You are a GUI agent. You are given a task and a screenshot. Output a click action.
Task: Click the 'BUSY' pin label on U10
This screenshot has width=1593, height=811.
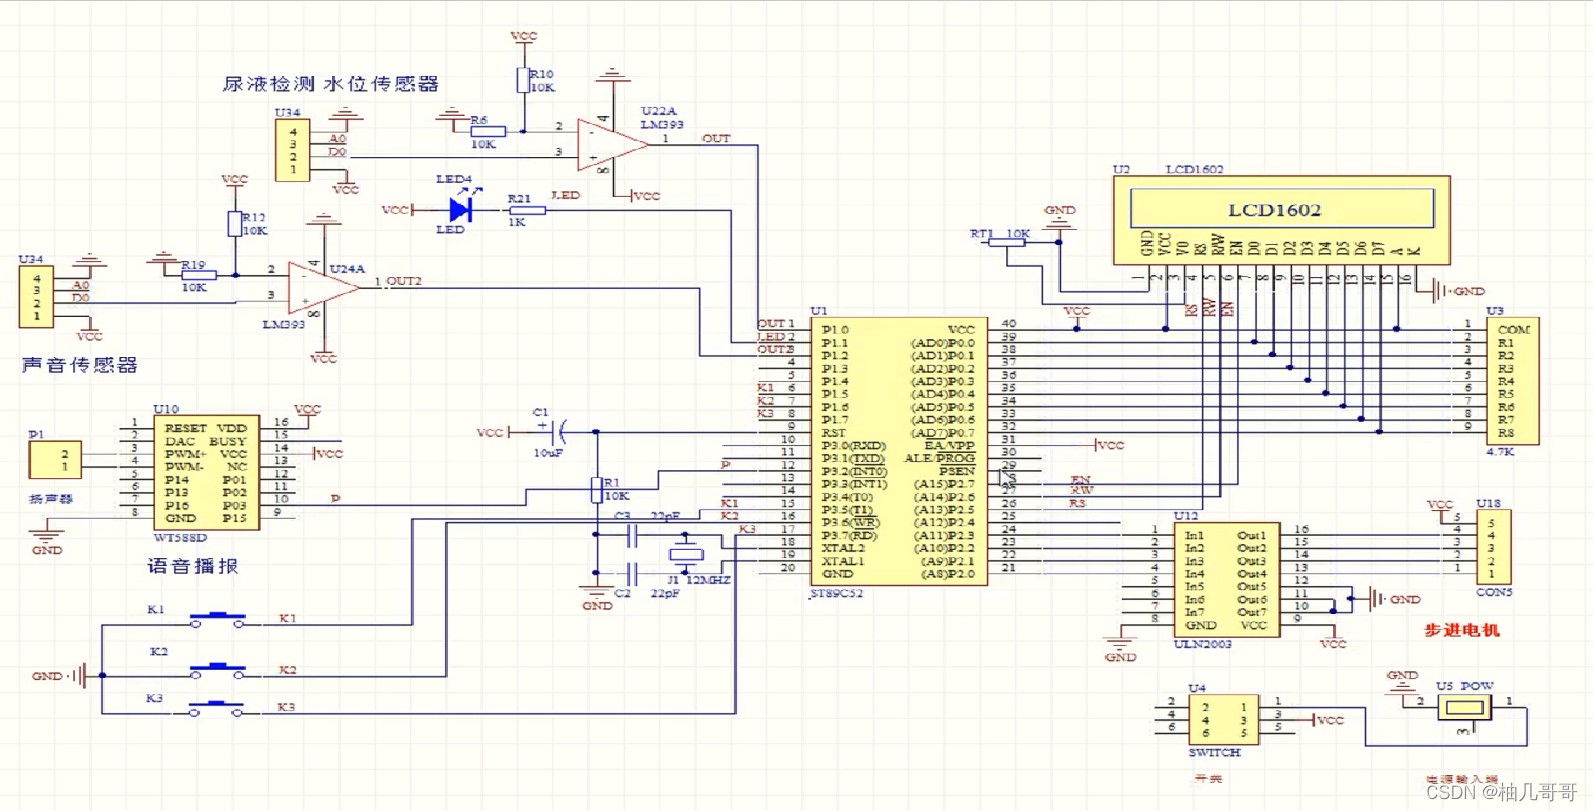tap(228, 441)
